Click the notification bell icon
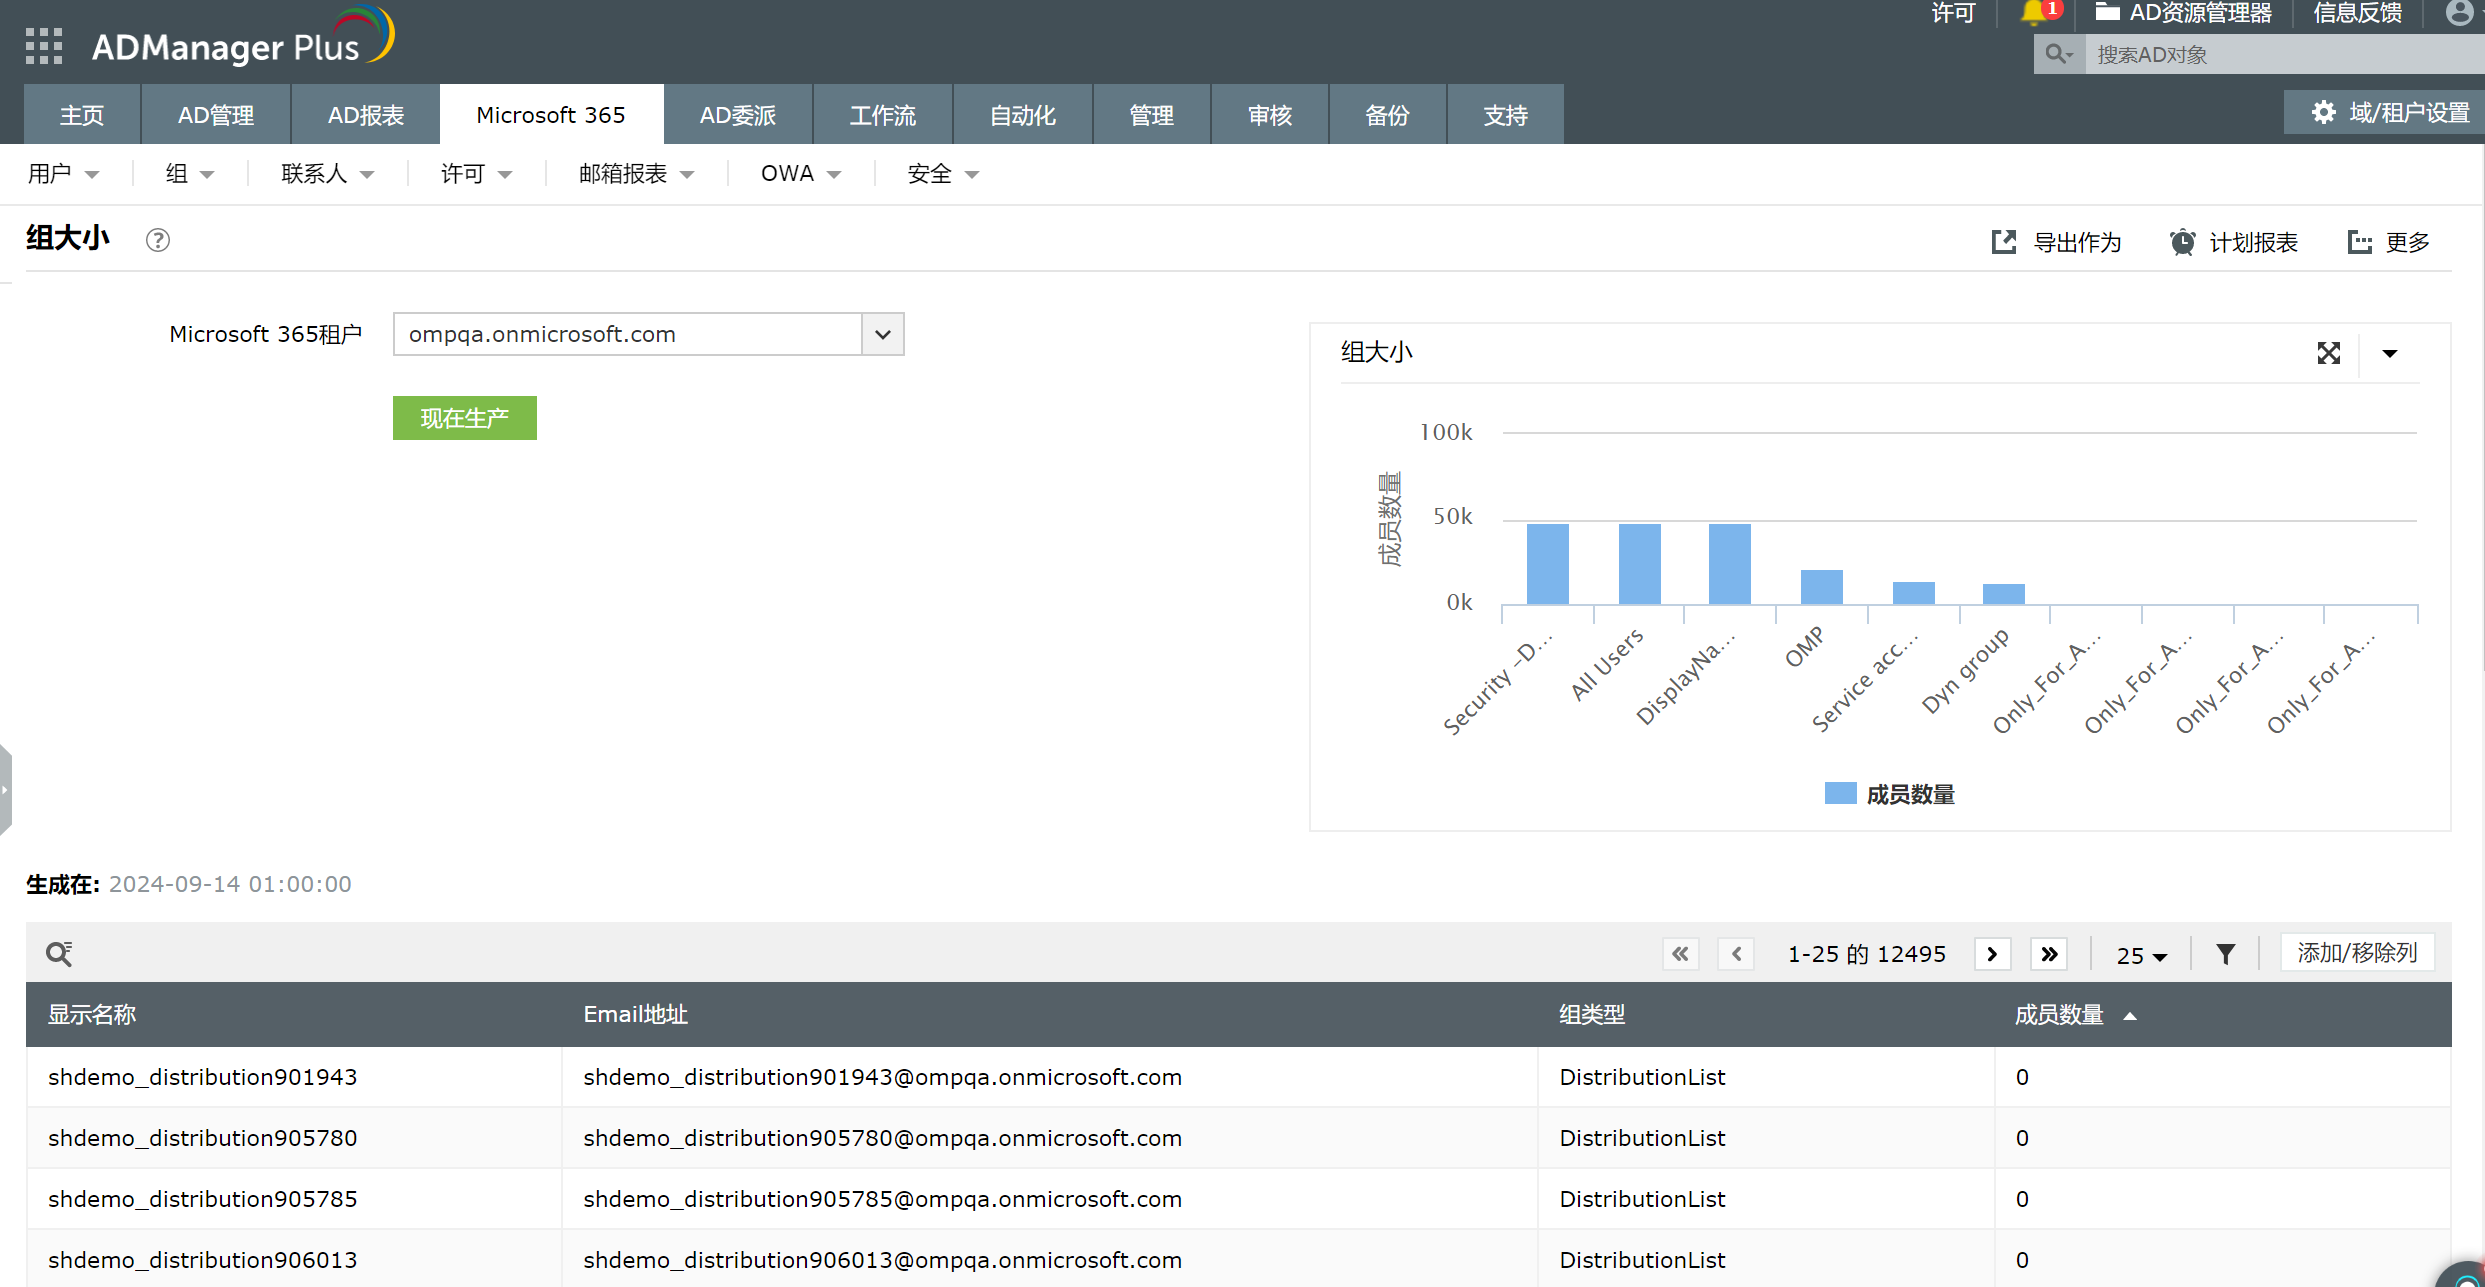 point(2032,13)
